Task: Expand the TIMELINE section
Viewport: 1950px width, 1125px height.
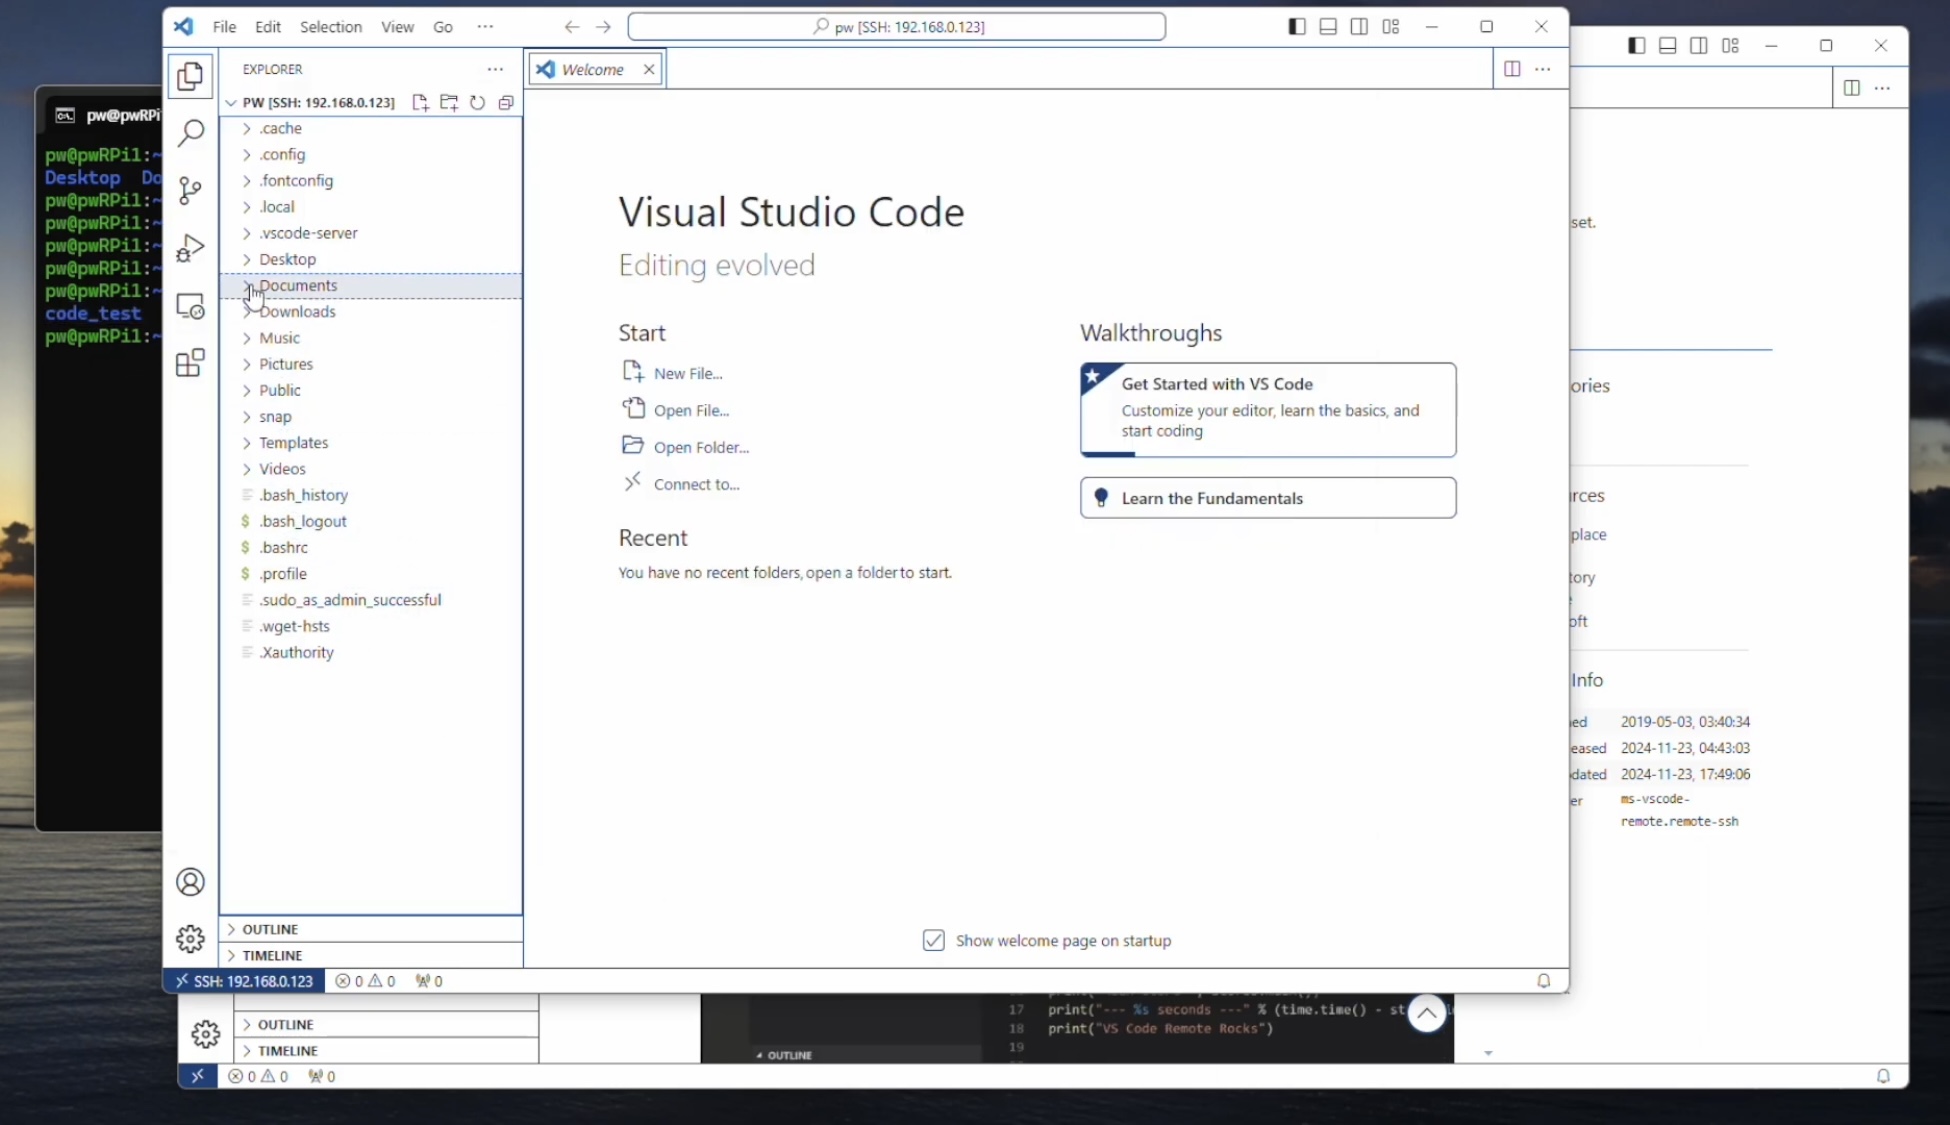Action: click(x=272, y=955)
